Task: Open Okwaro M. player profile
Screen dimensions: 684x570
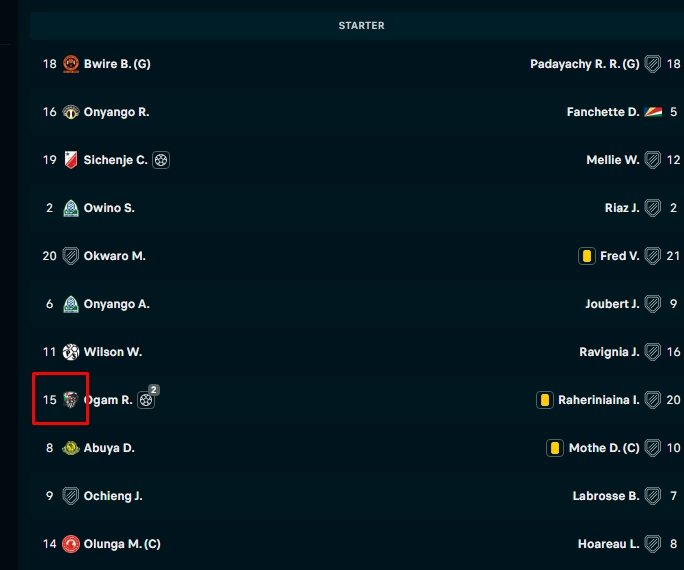Action: pos(115,256)
